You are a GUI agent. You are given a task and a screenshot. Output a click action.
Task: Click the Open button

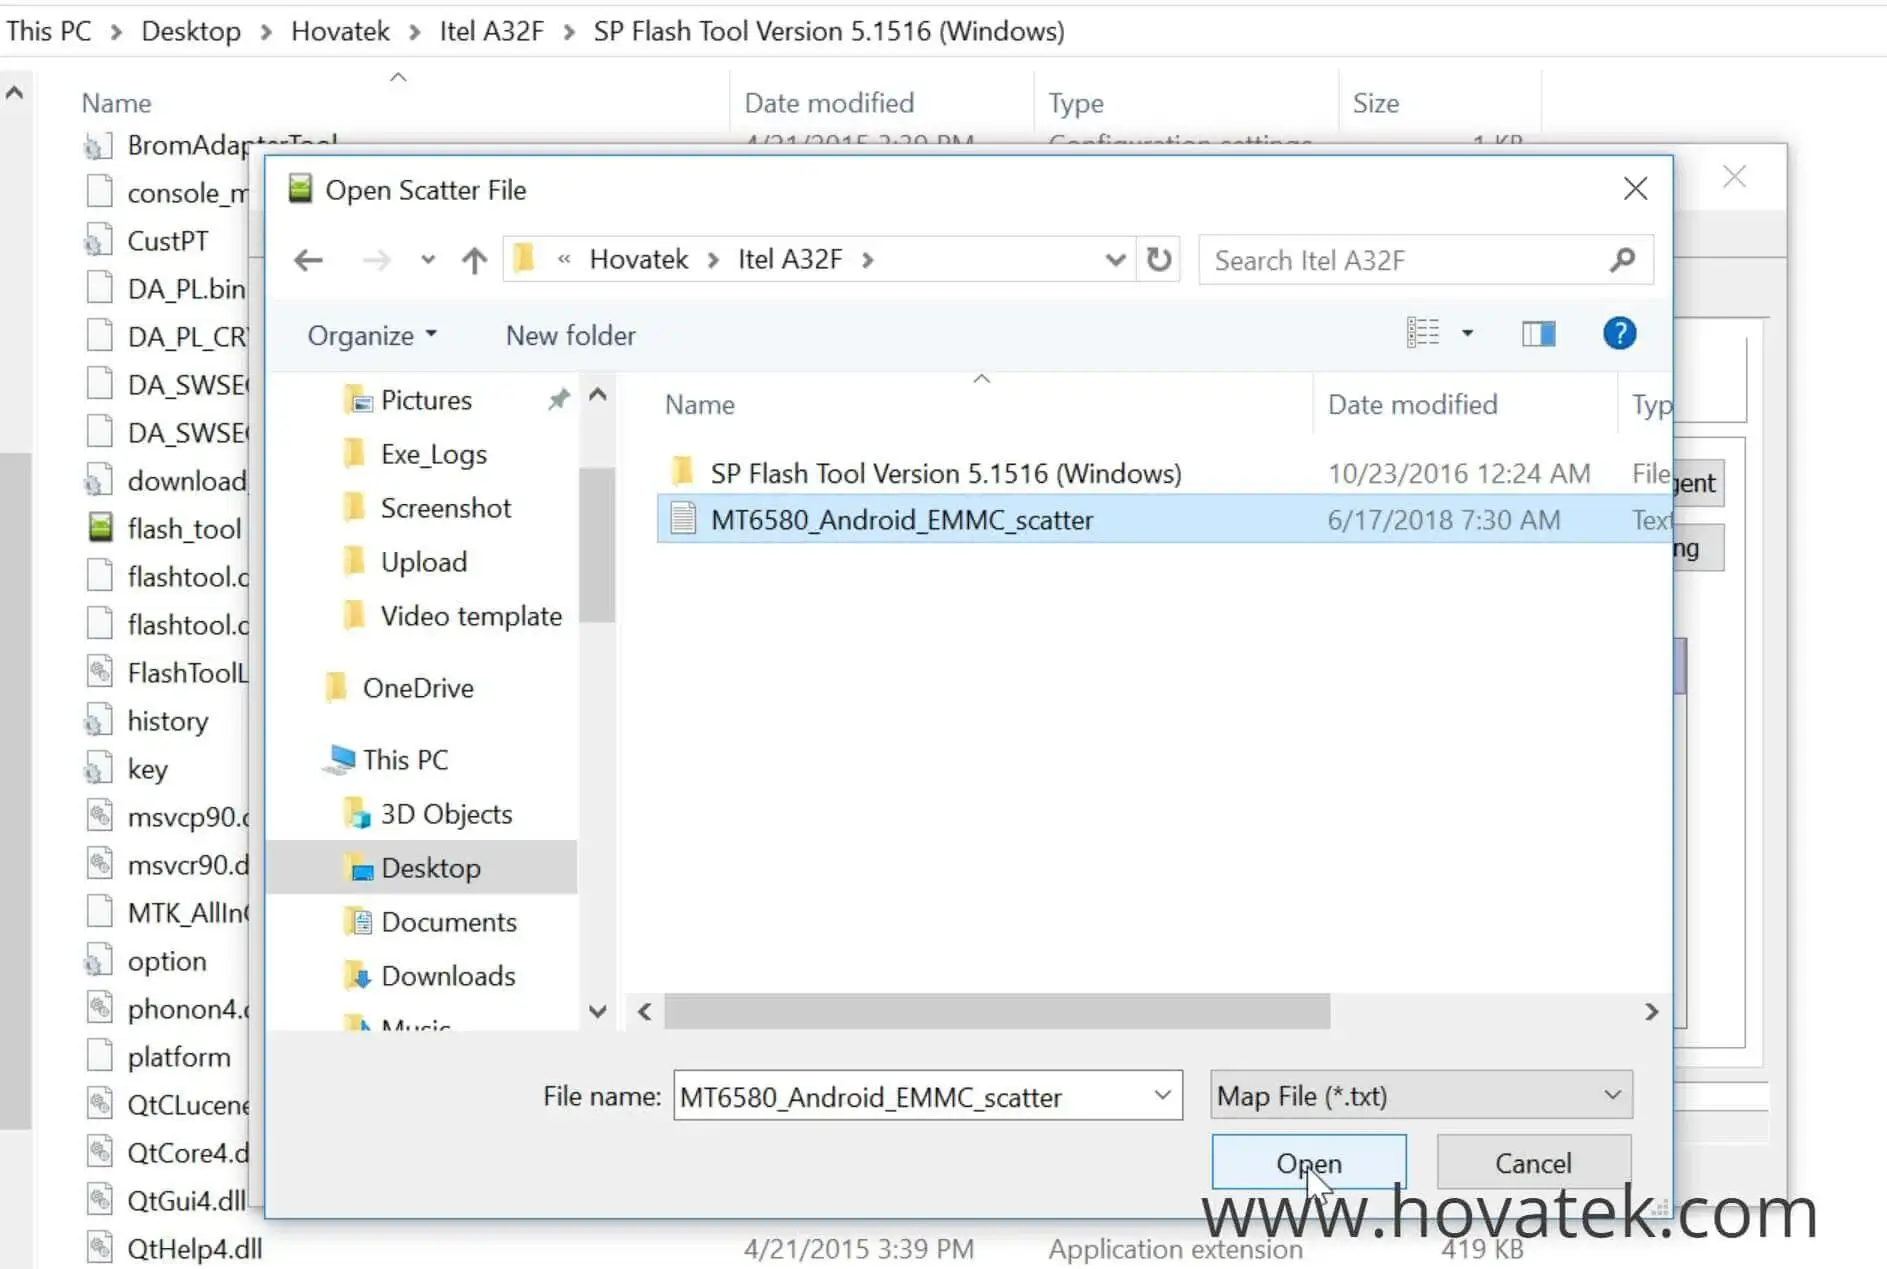tap(1308, 1162)
